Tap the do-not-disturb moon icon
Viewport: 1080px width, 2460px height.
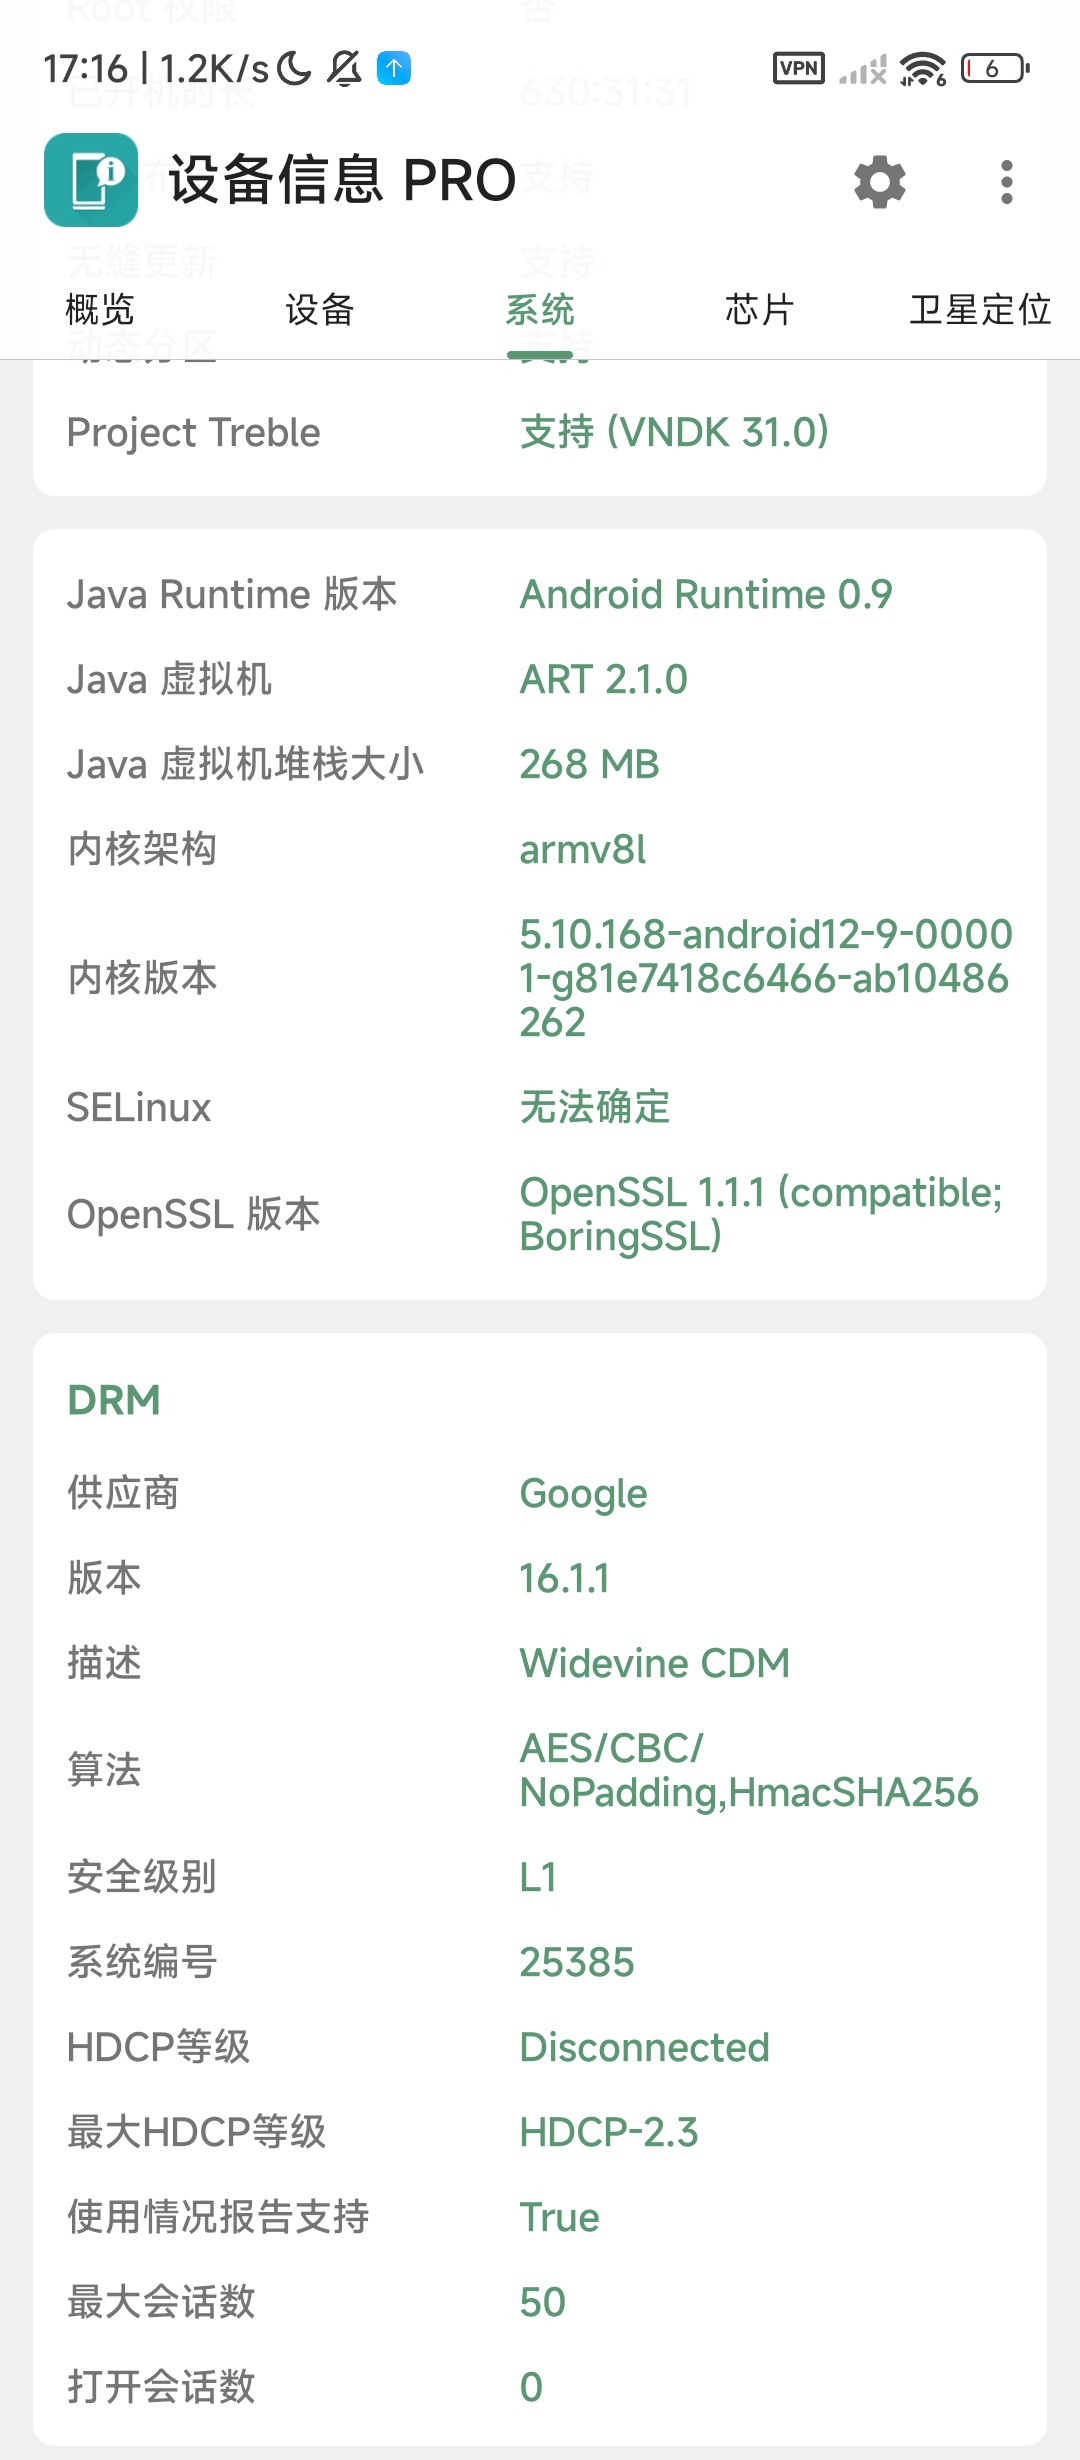pyautogui.click(x=294, y=68)
